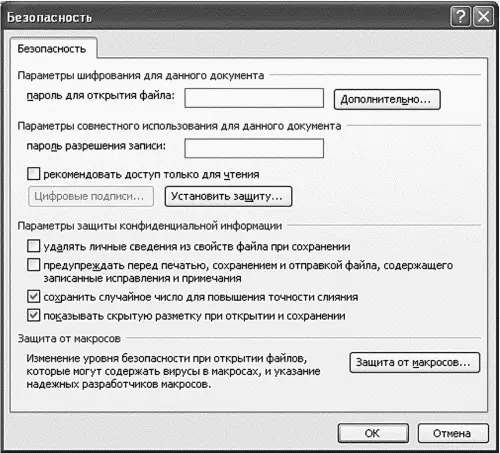Screen dimensions: 500x453
Task: Open the Установить защиту dialog
Action: (x=228, y=196)
